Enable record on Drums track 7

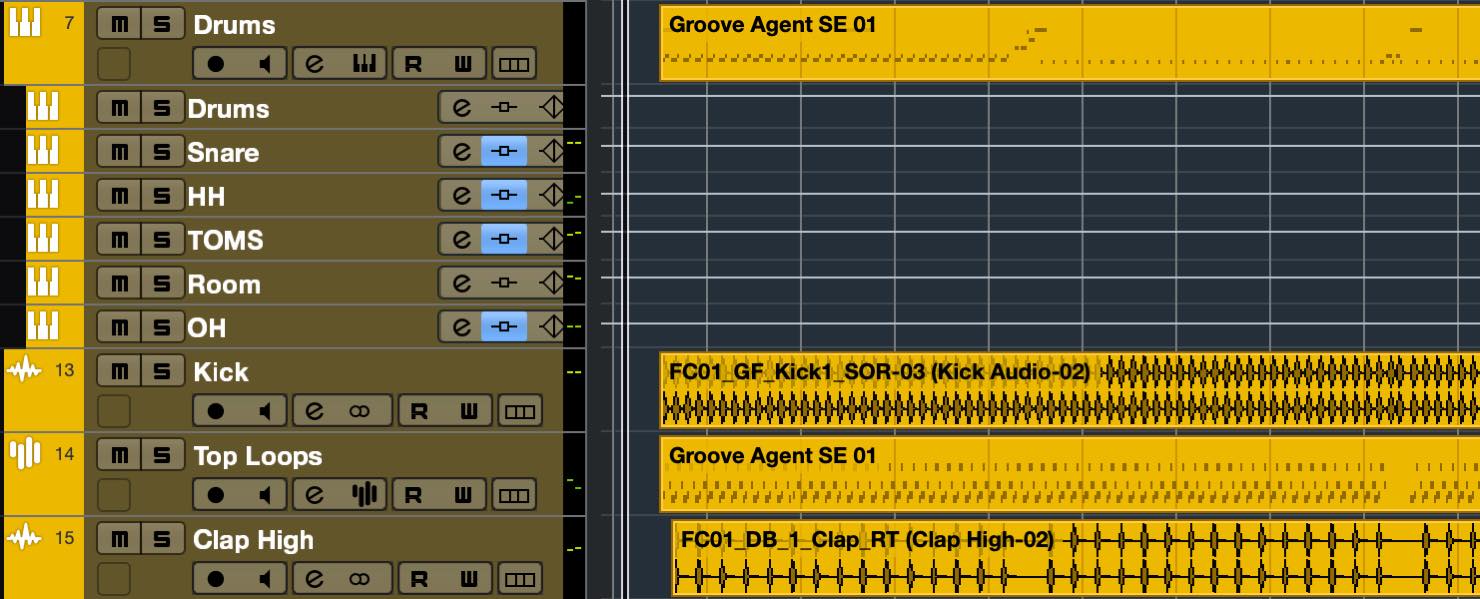(216, 64)
